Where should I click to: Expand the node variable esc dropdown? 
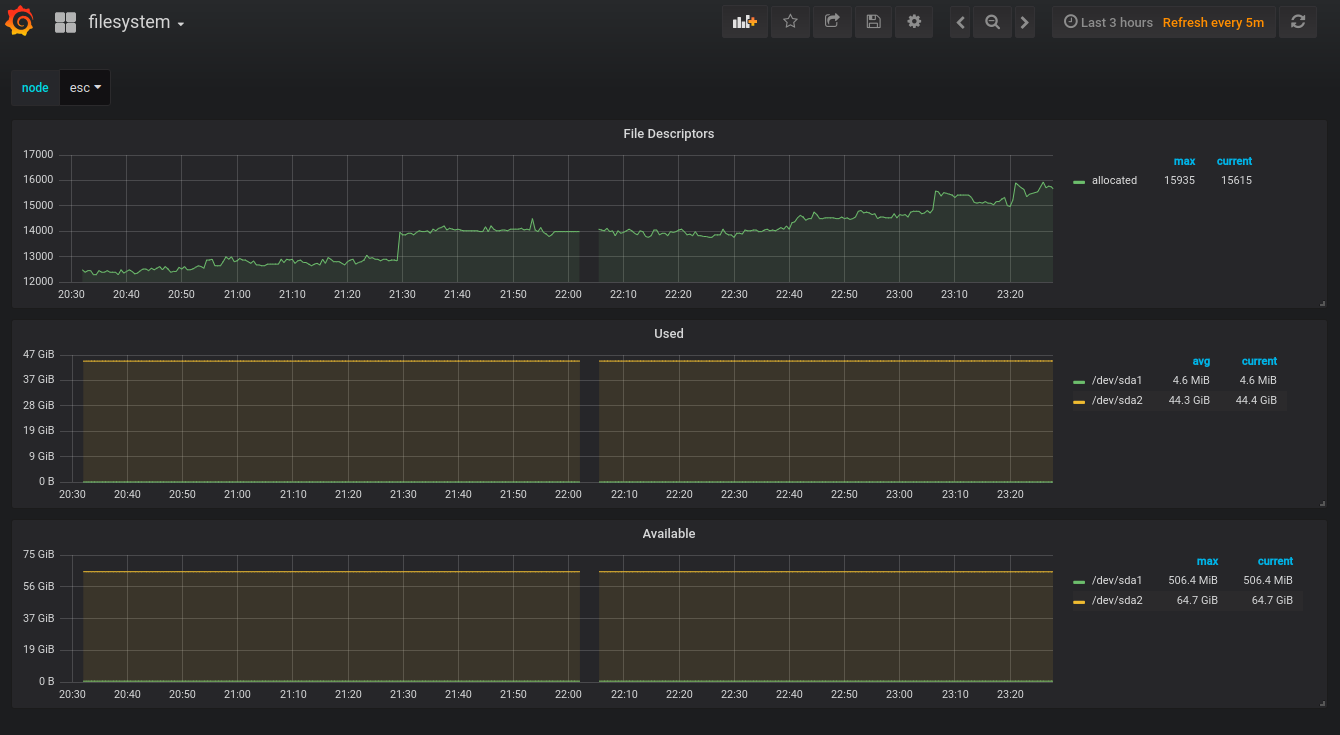[x=85, y=88]
